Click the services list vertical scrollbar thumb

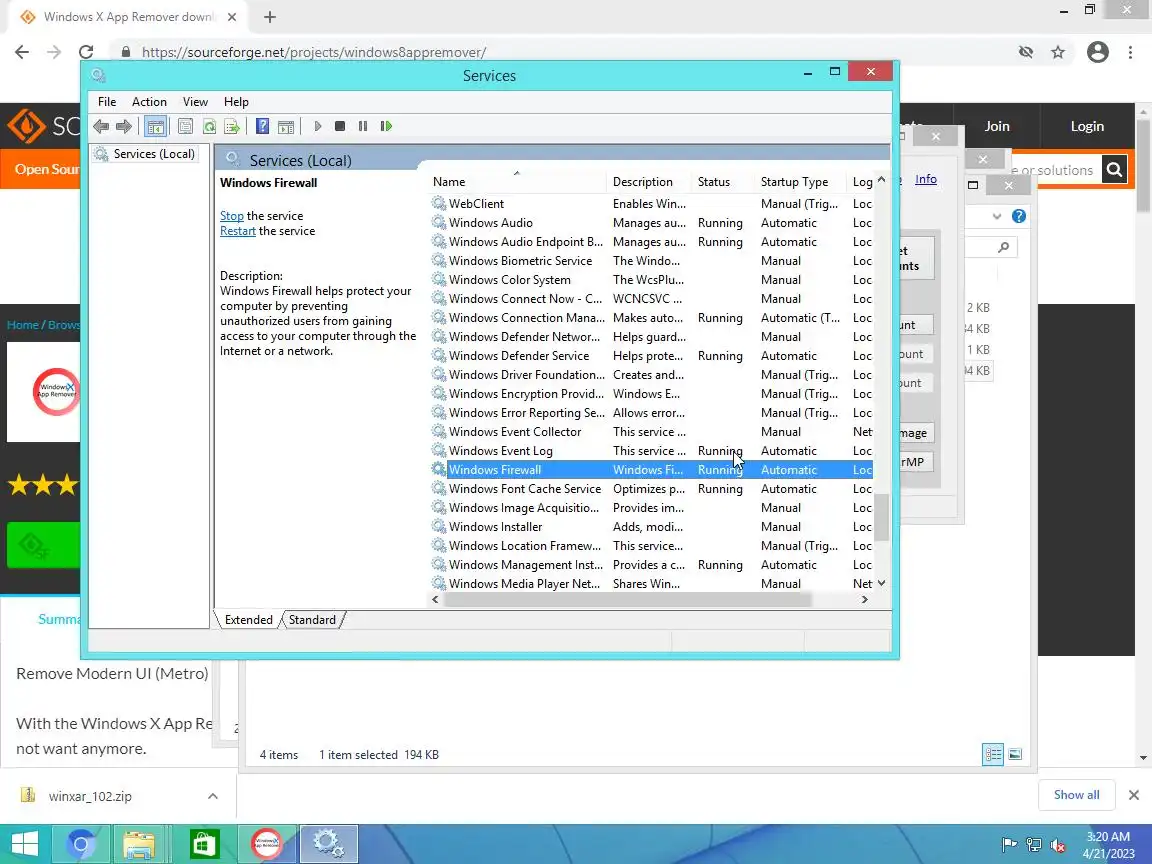[x=881, y=517]
